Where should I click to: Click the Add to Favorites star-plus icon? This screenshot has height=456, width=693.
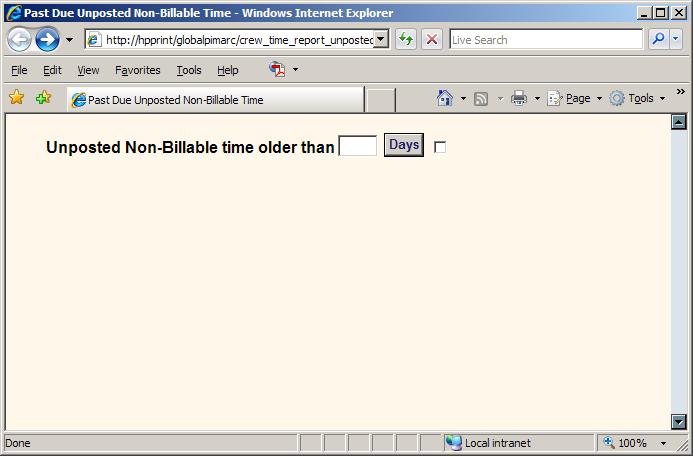click(x=43, y=98)
